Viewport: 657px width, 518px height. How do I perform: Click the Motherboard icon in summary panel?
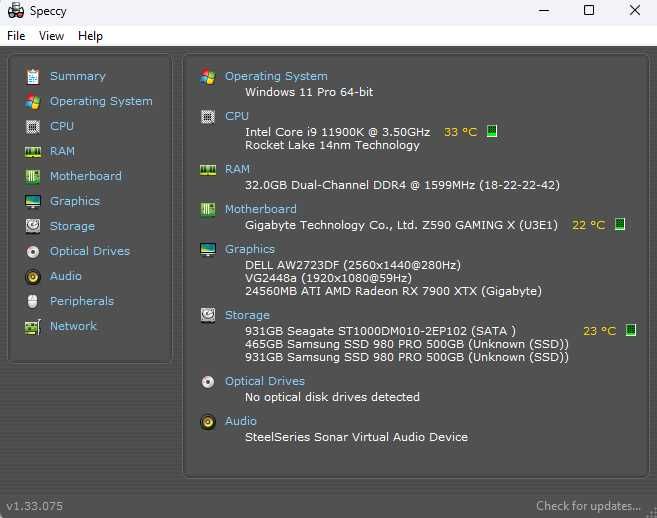(x=208, y=209)
